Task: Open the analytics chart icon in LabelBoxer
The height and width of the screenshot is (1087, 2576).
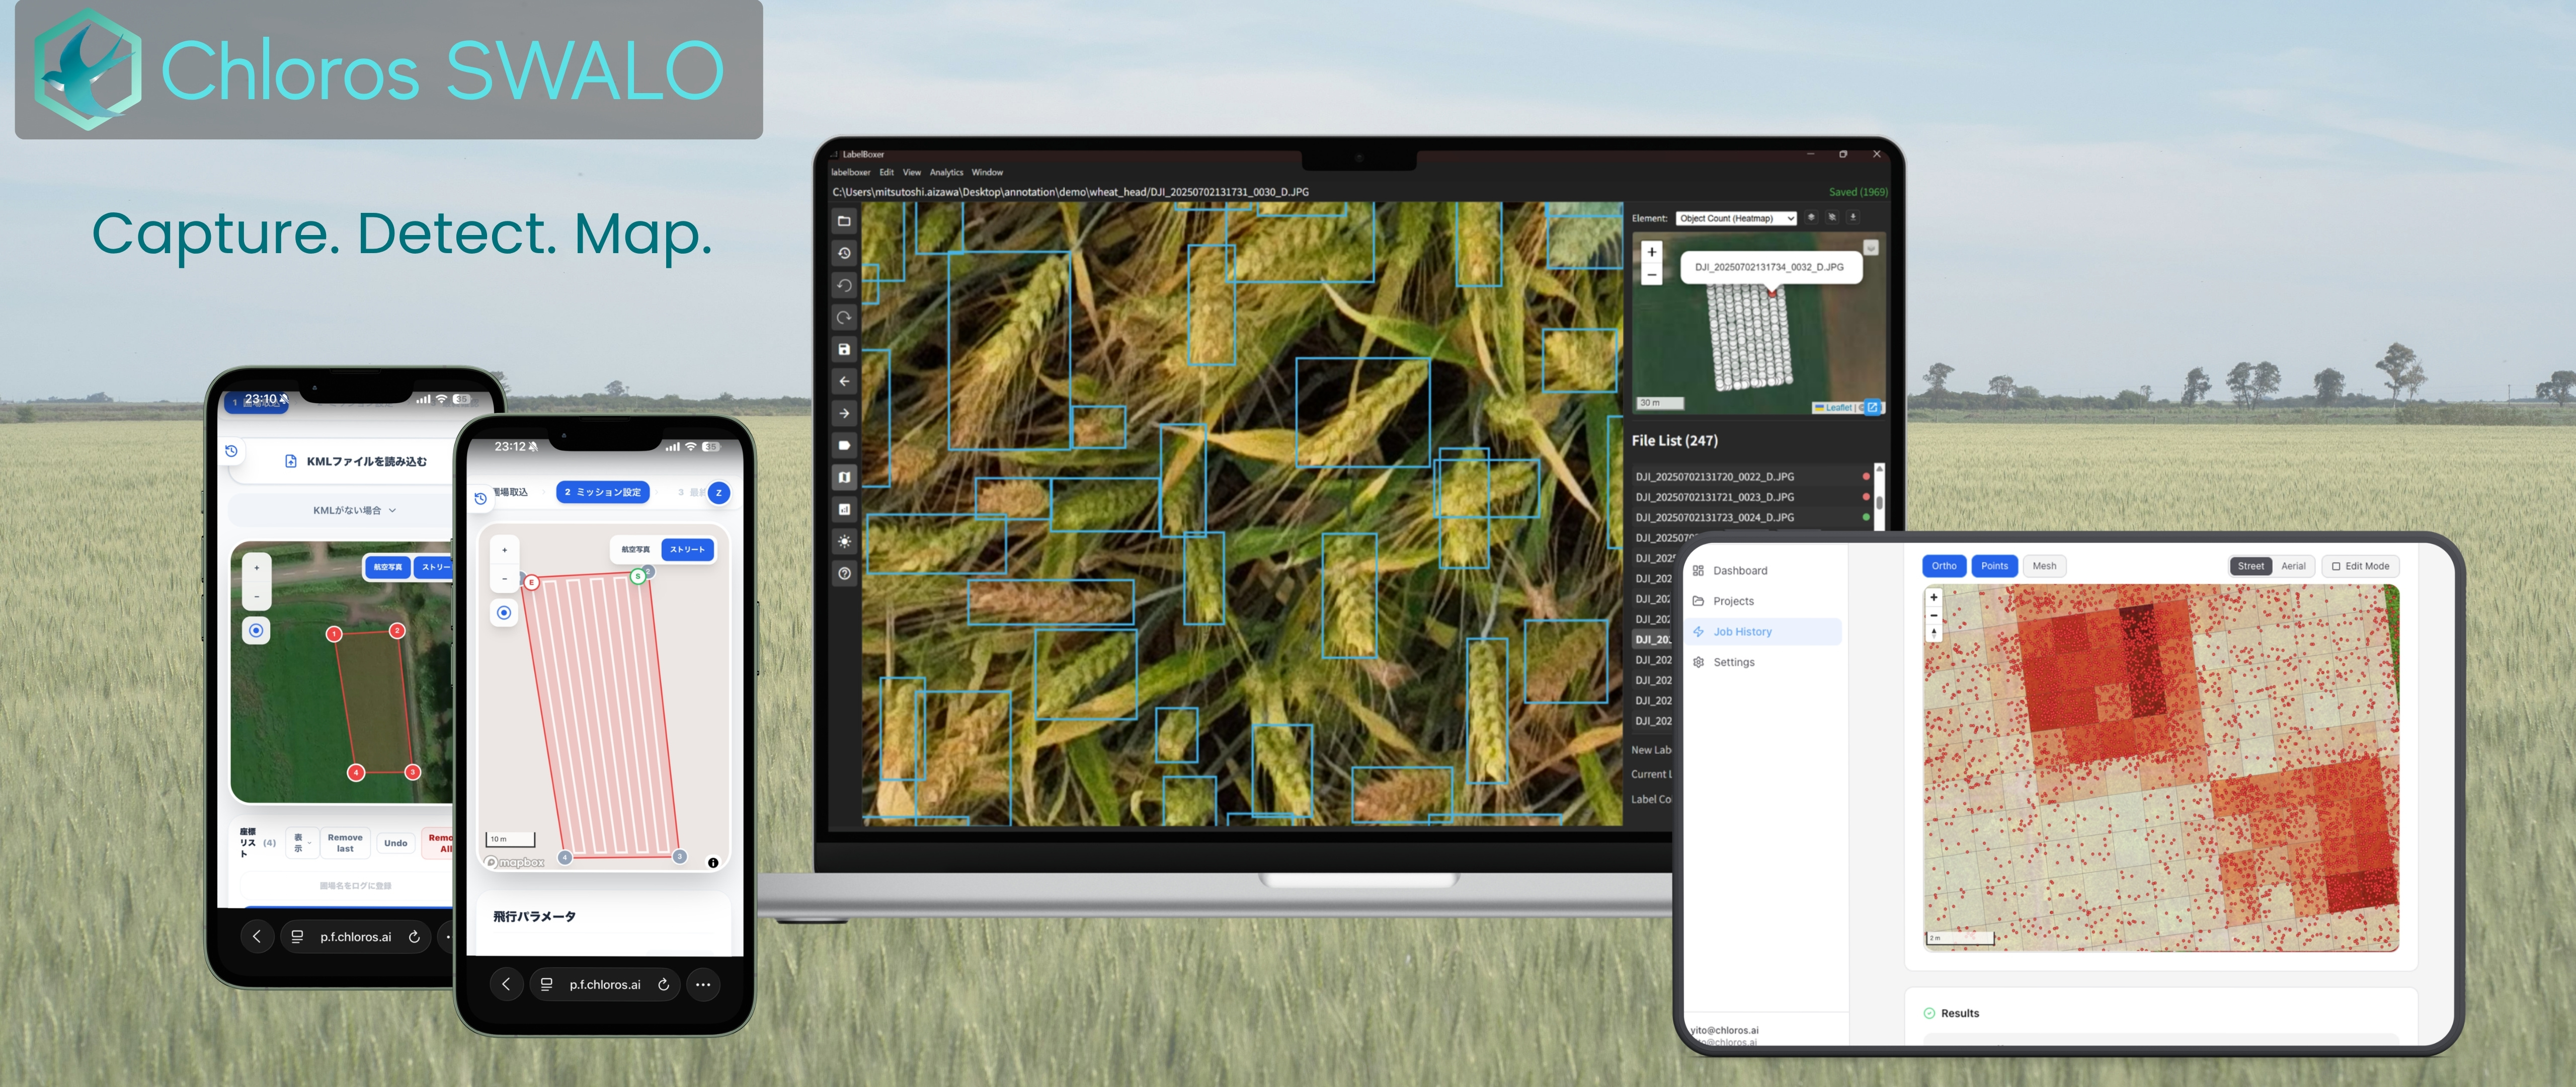Action: click(x=844, y=509)
